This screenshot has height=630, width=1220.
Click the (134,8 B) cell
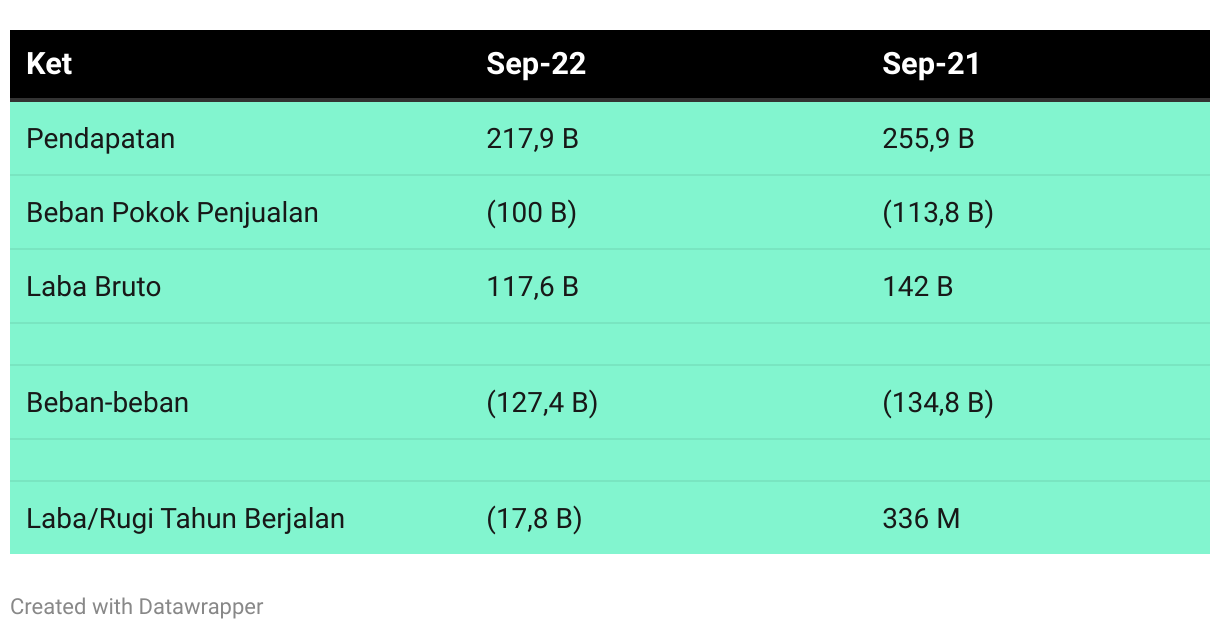(x=938, y=403)
